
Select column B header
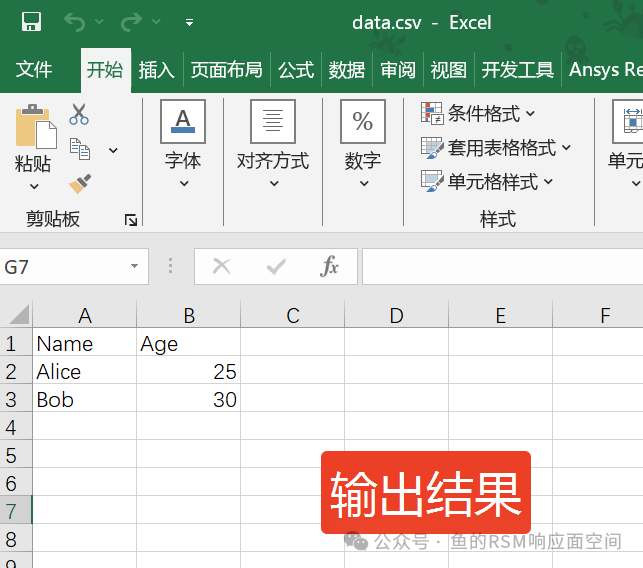189,315
